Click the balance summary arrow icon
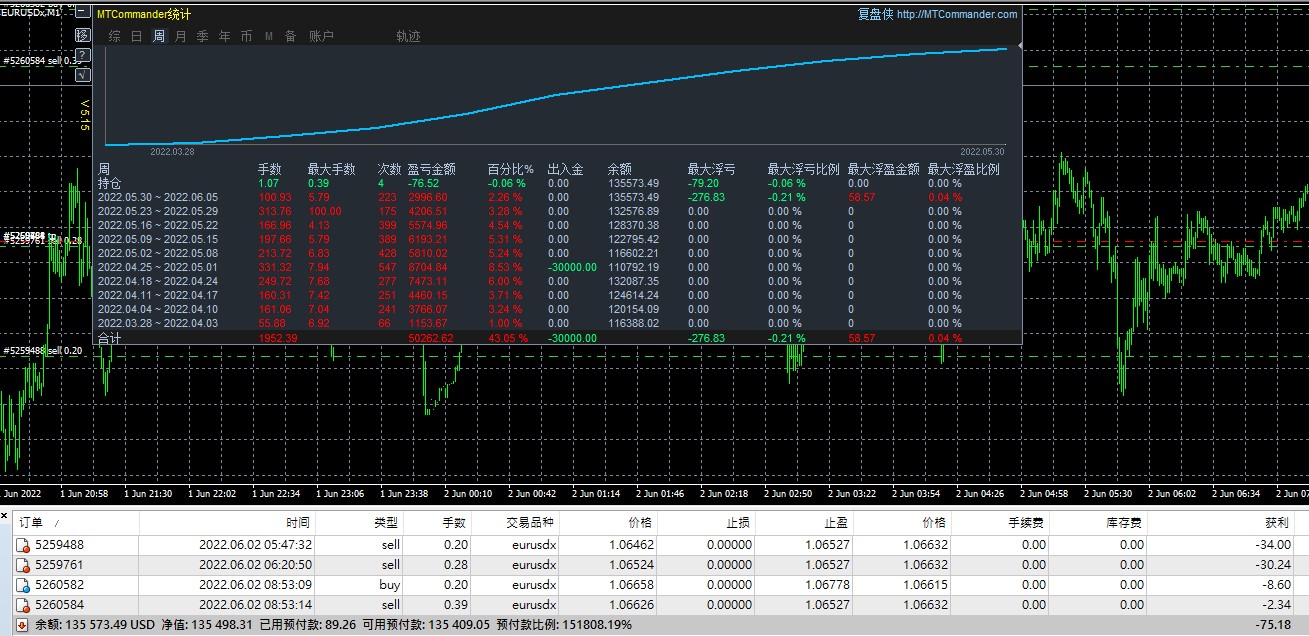The image size is (1309, 636). point(23,625)
